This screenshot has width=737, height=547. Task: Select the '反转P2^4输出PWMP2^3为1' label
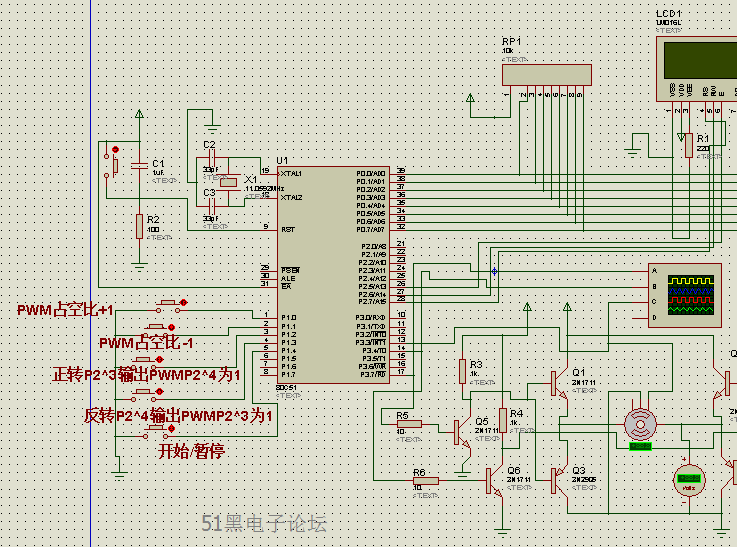click(178, 416)
